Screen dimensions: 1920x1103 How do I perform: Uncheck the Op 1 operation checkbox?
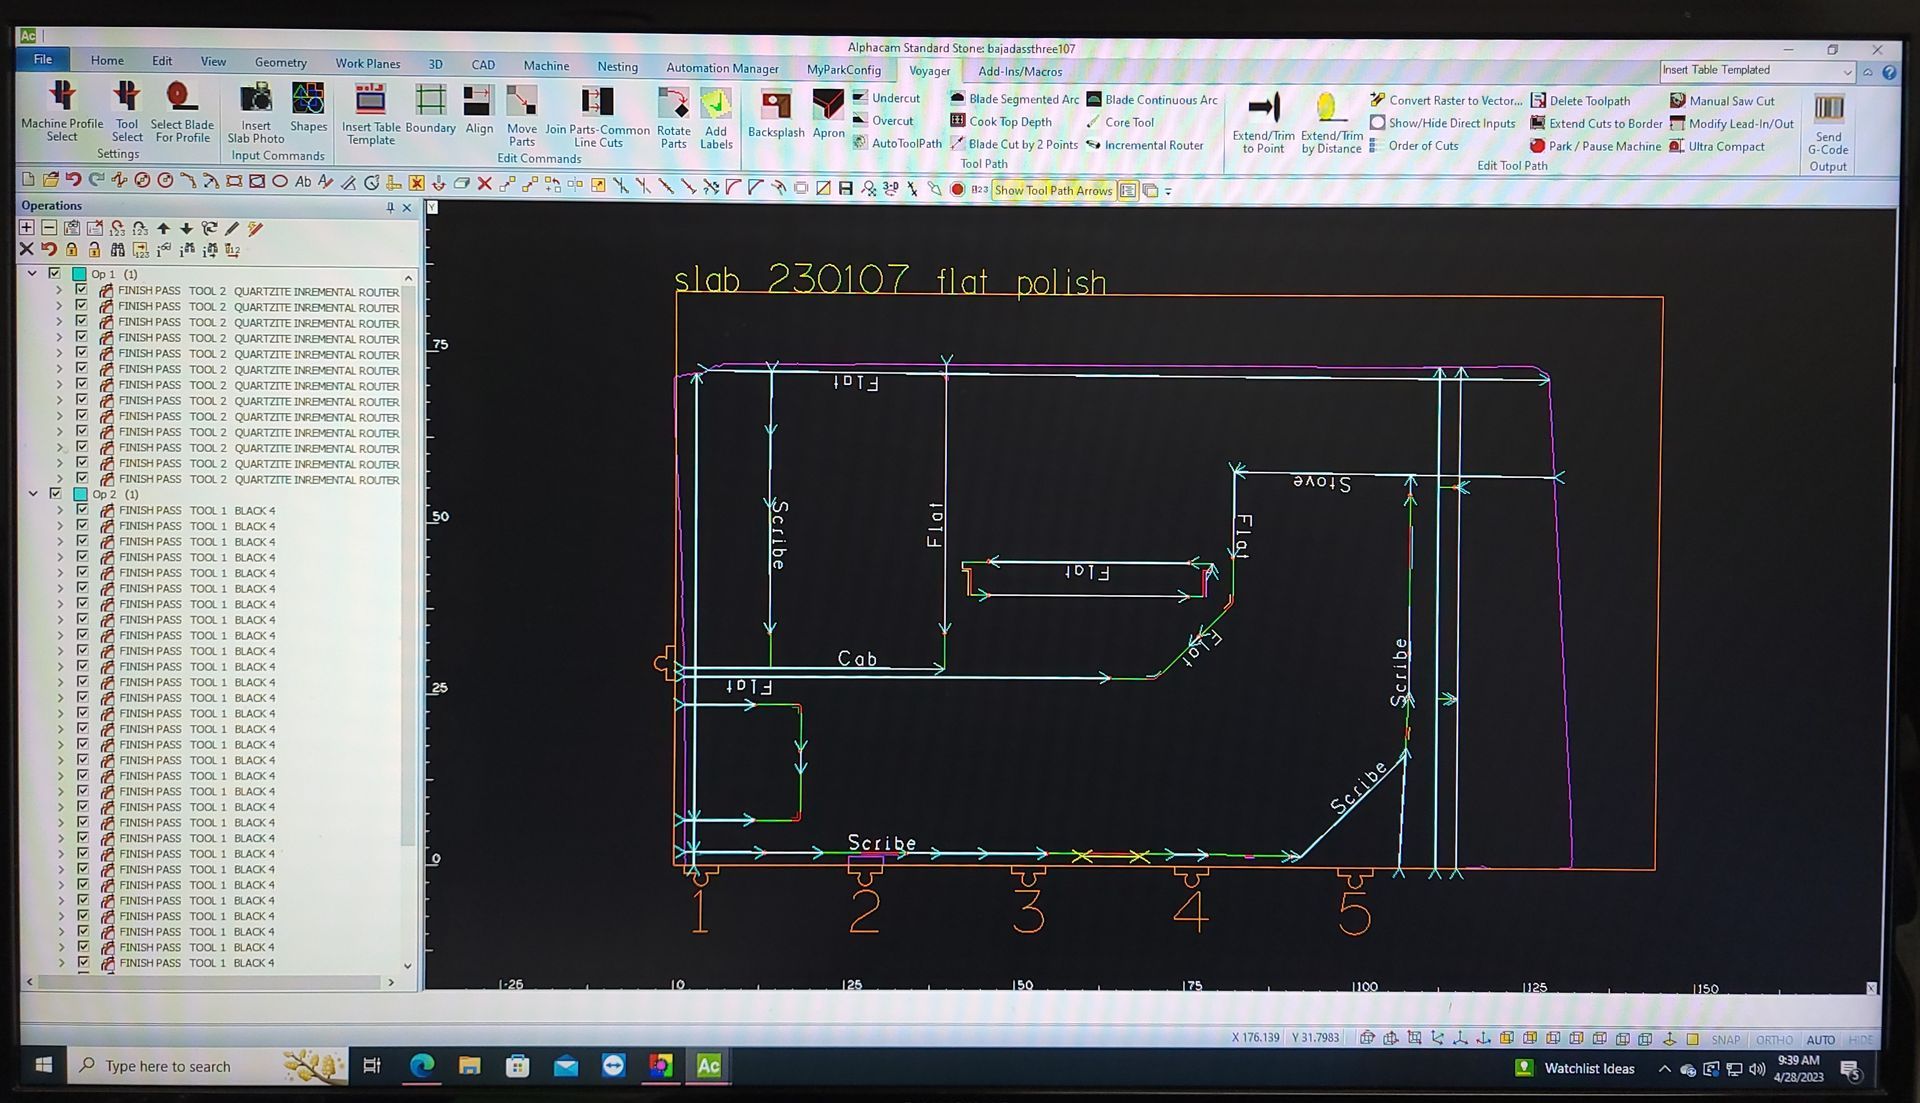[x=55, y=271]
